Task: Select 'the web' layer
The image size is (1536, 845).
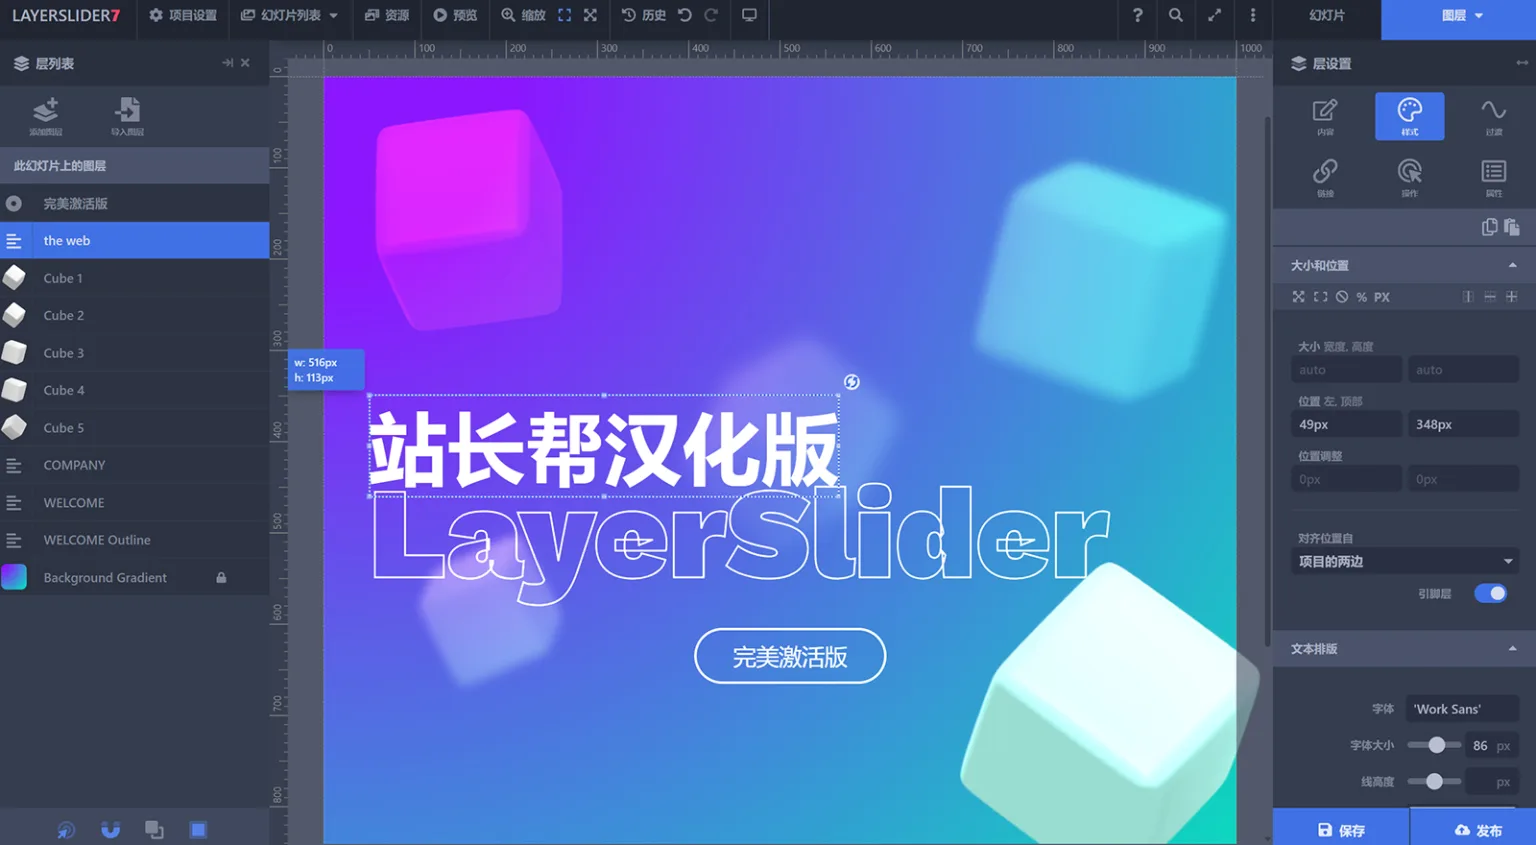Action: (135, 240)
